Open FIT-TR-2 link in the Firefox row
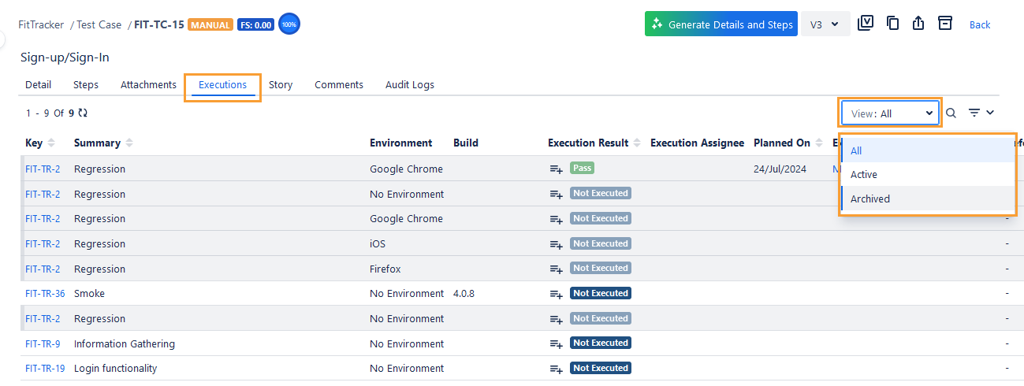The height and width of the screenshot is (386, 1024). pos(42,269)
